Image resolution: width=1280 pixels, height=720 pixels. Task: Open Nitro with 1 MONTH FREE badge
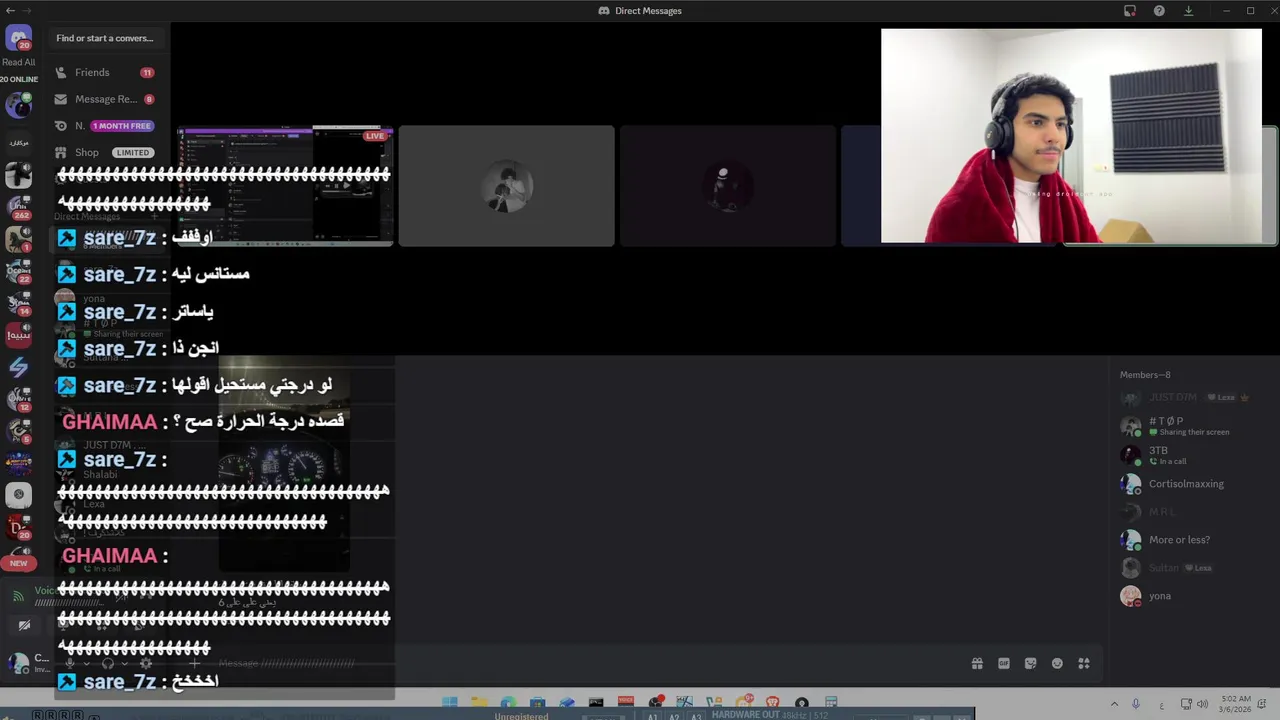[x=105, y=126]
